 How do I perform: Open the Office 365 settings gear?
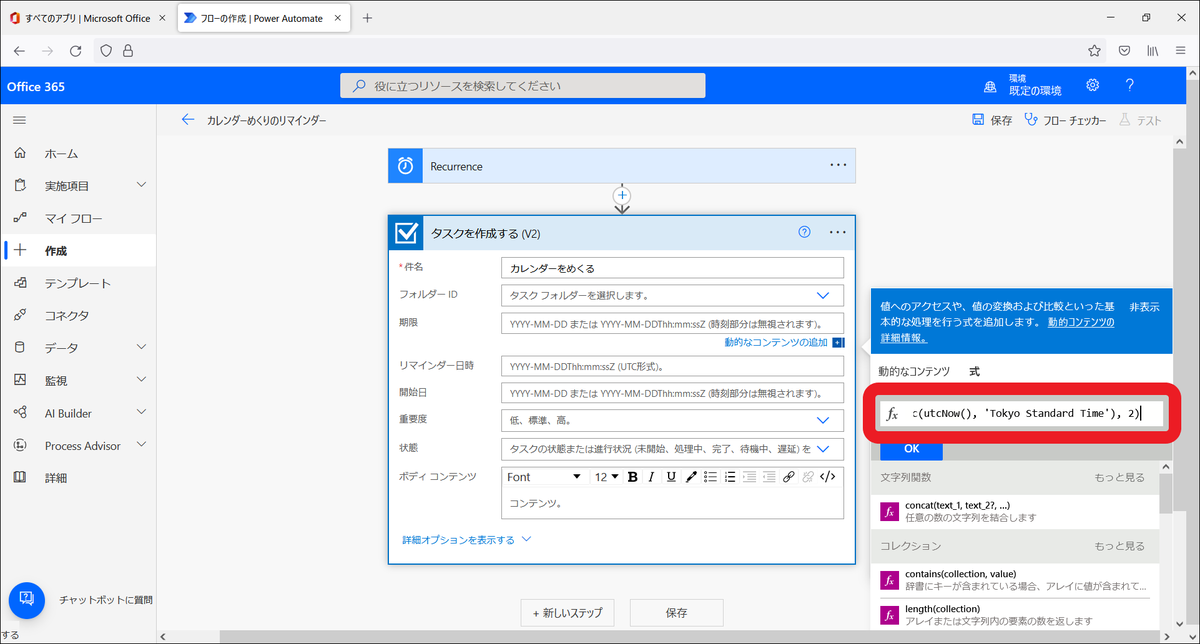[x=1092, y=86]
